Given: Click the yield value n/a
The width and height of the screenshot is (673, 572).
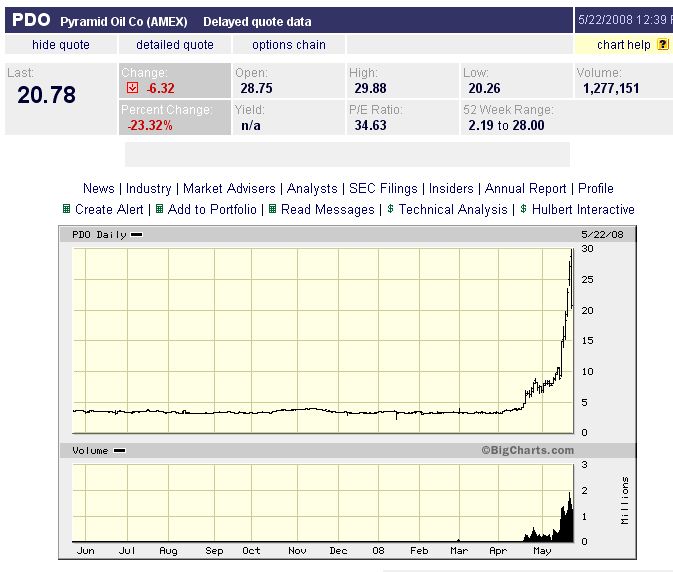Looking at the screenshot, I should 251,125.
